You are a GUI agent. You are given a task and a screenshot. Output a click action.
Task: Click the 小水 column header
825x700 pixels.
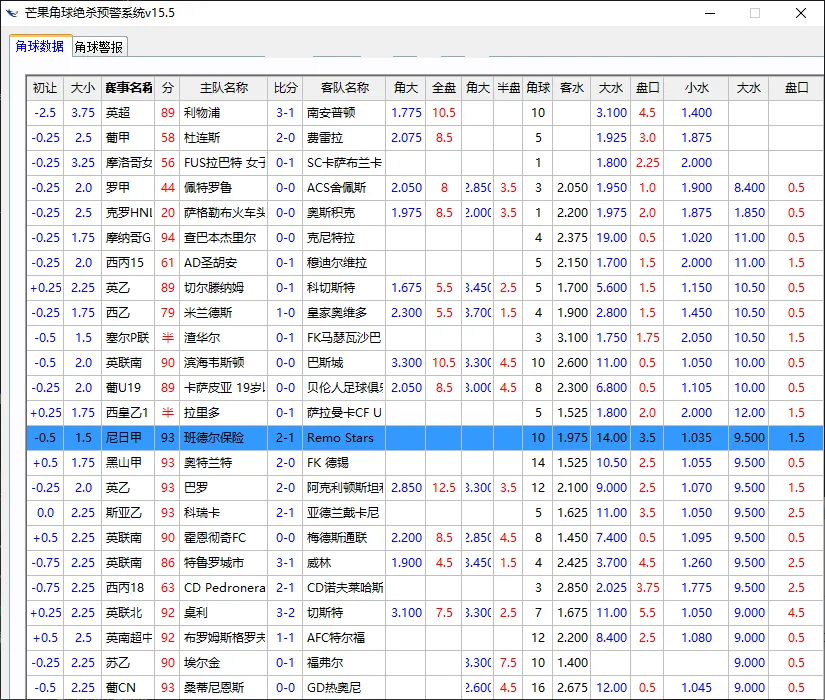point(697,87)
